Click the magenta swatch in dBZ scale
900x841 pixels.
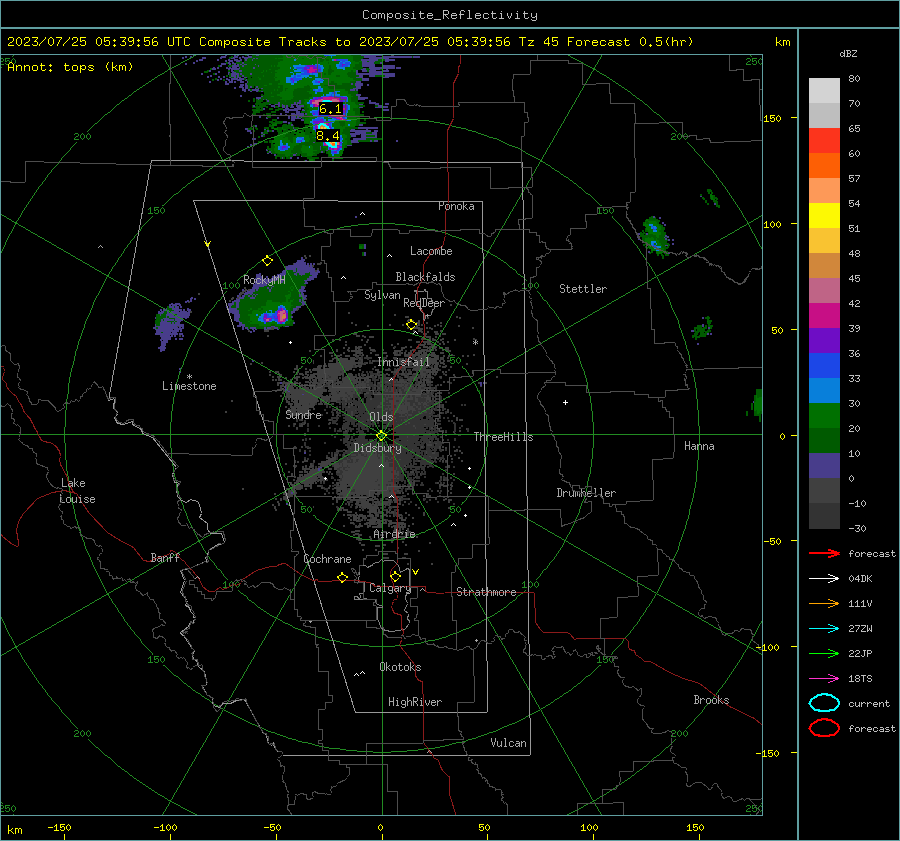coord(824,315)
